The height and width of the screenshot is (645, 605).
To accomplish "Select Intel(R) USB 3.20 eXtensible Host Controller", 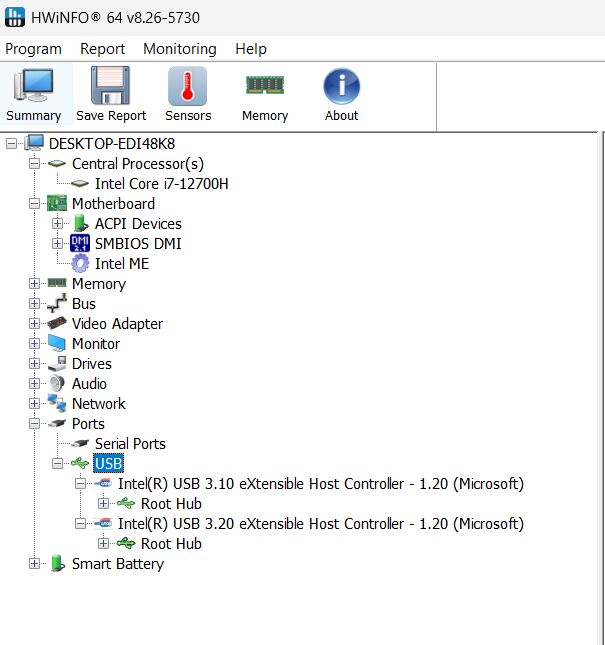I will click(321, 524).
